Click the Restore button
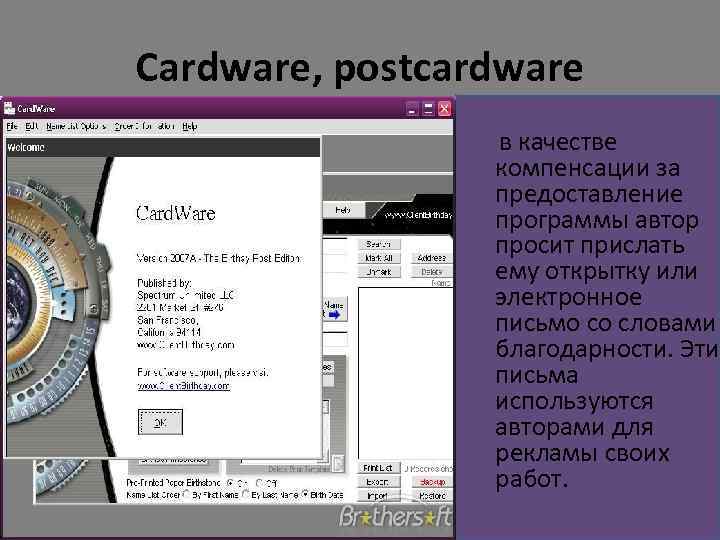The width and height of the screenshot is (720, 540). click(432, 495)
